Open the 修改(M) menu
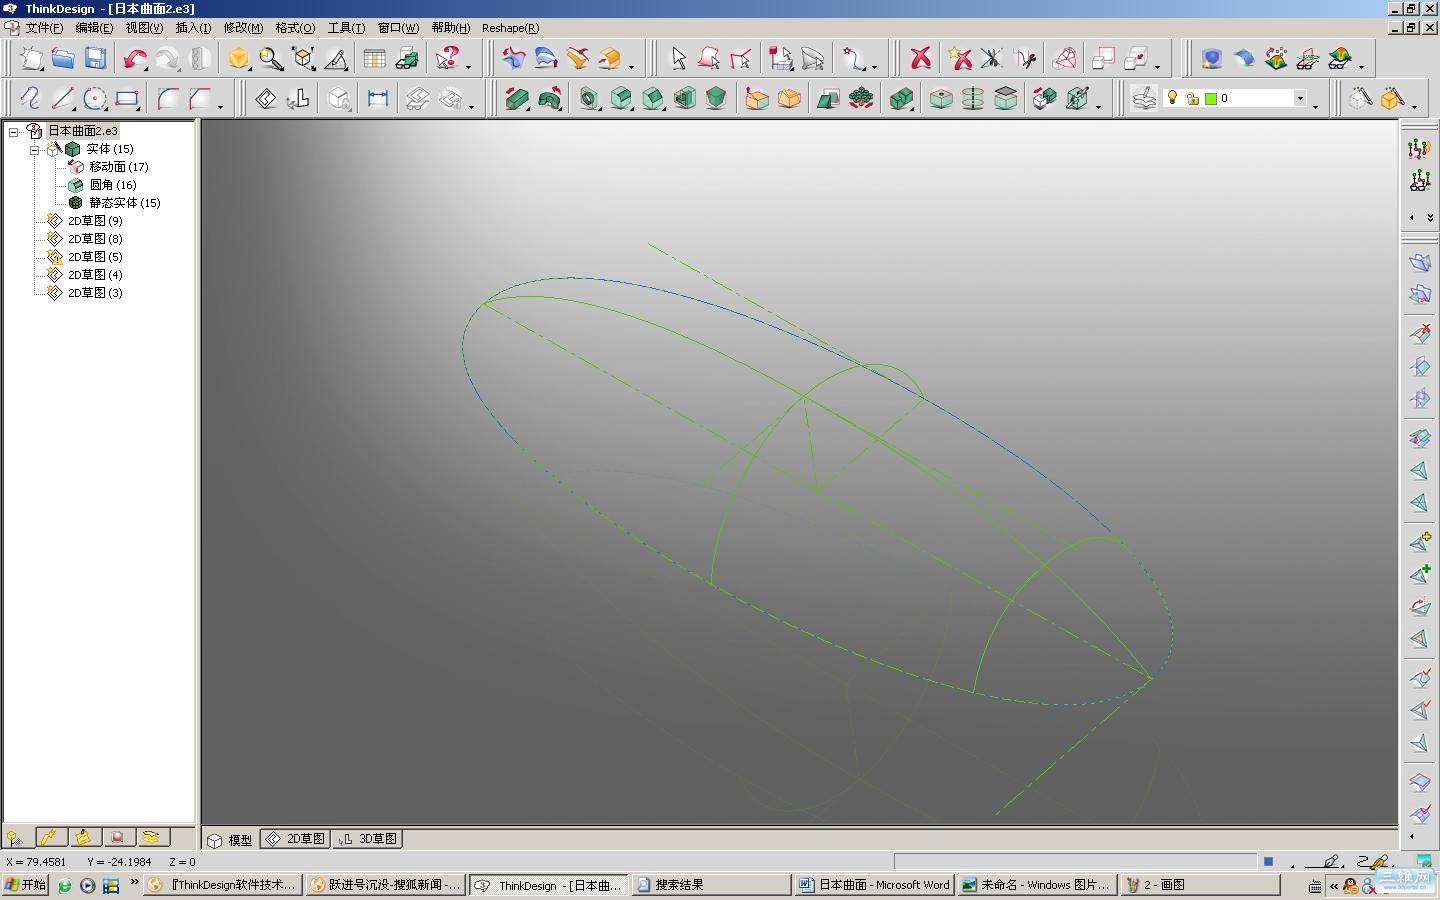The width and height of the screenshot is (1440, 900). point(243,28)
